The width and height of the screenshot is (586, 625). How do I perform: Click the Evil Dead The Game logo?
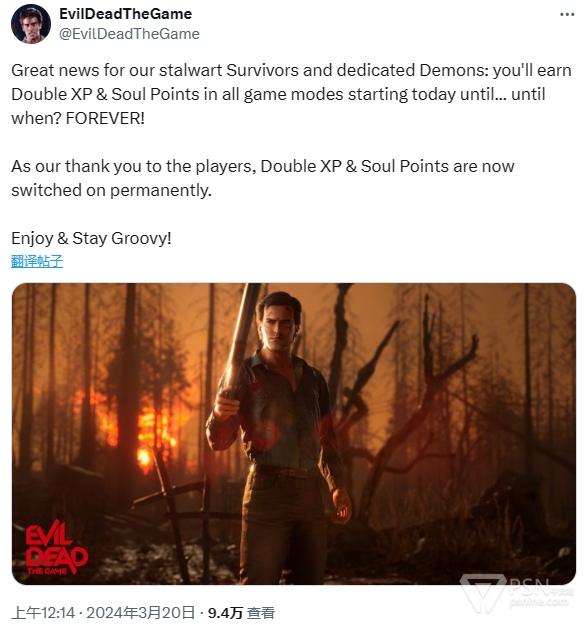tap(56, 548)
